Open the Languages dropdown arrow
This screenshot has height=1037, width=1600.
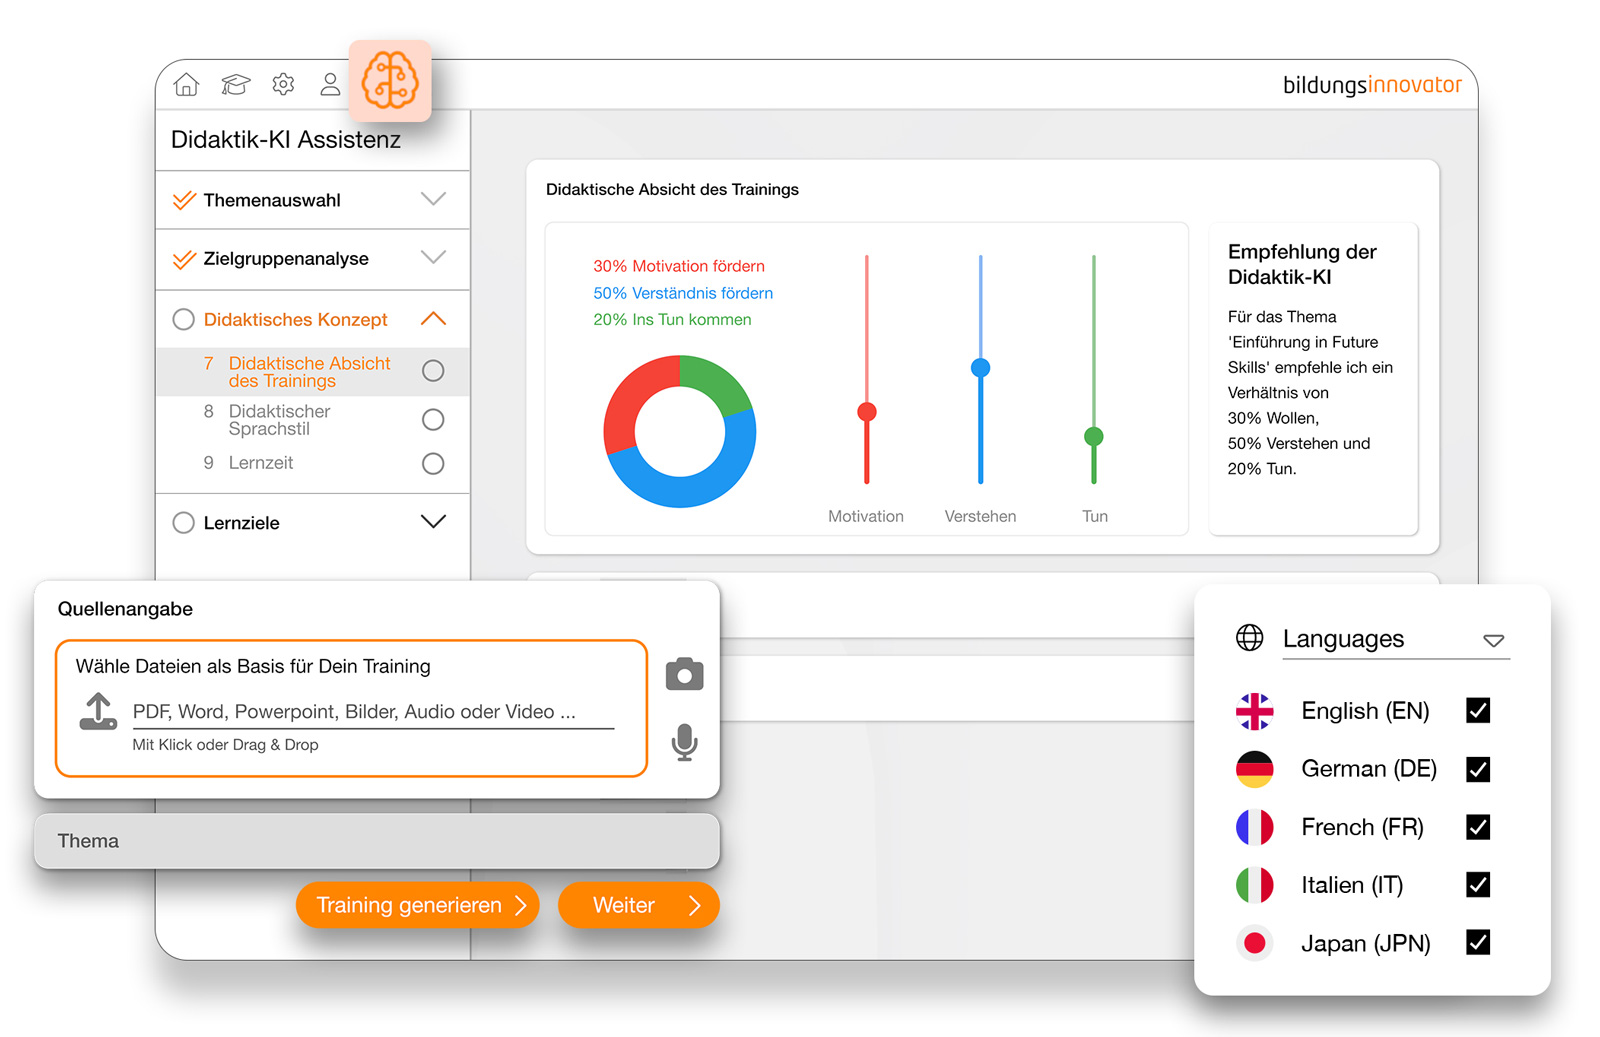[x=1493, y=640]
